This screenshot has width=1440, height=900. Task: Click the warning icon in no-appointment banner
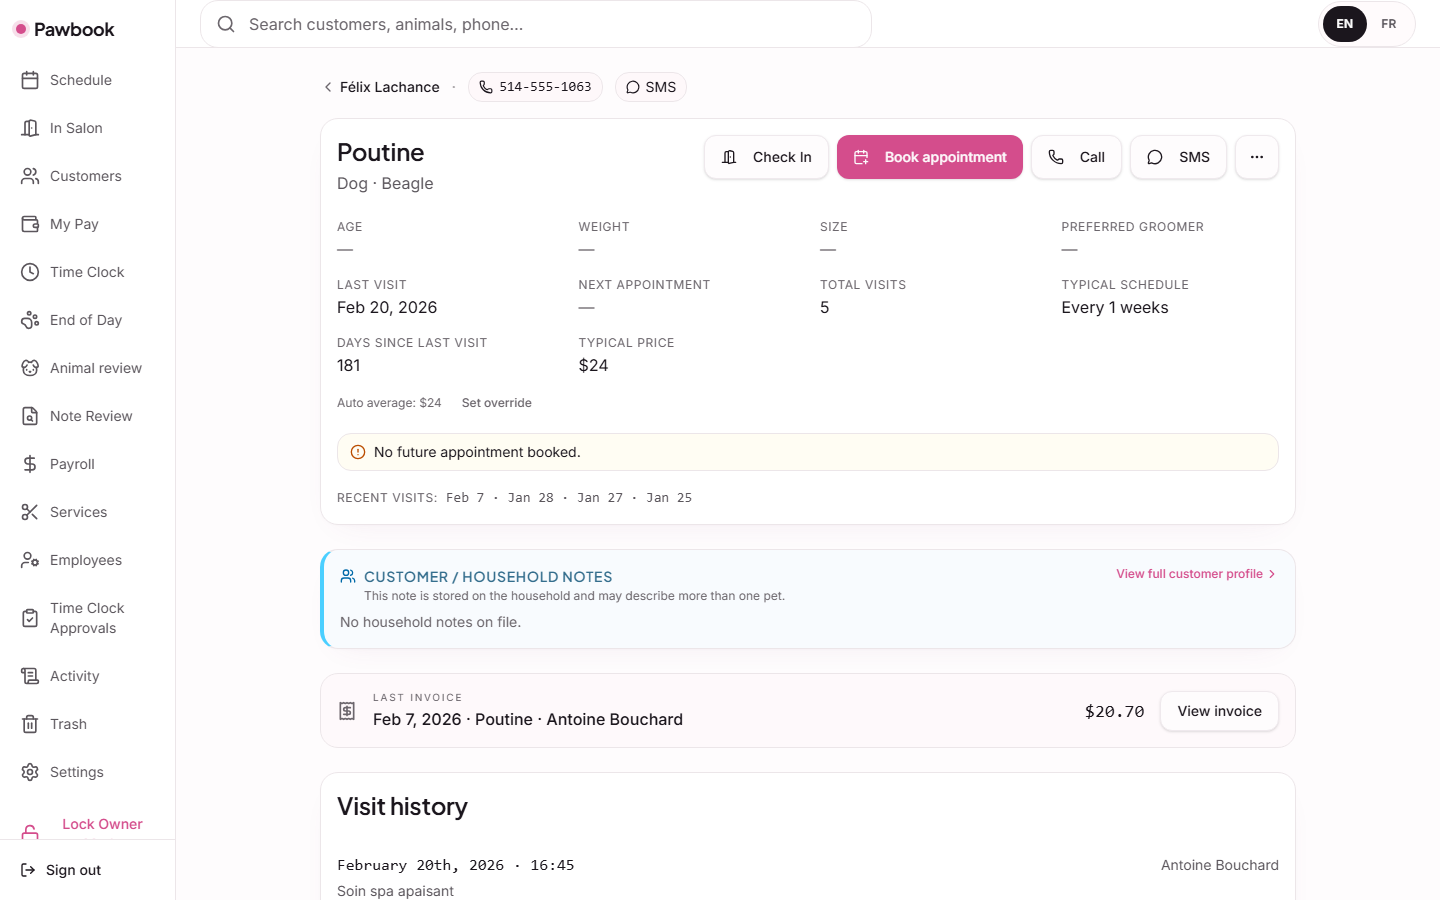tap(358, 452)
